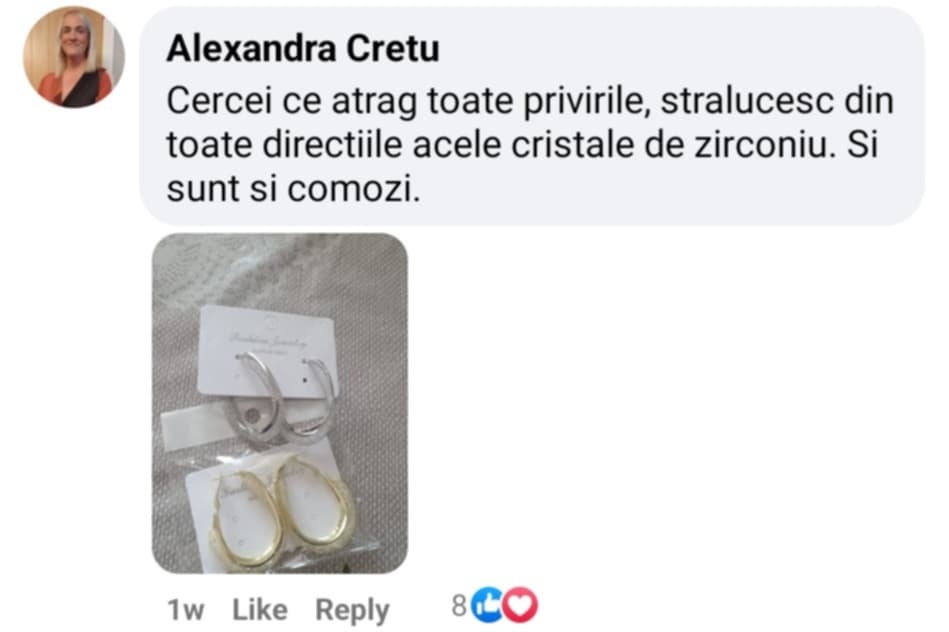Click the blue thumbs-up reaction icon
This screenshot has width=949, height=632.
point(487,605)
